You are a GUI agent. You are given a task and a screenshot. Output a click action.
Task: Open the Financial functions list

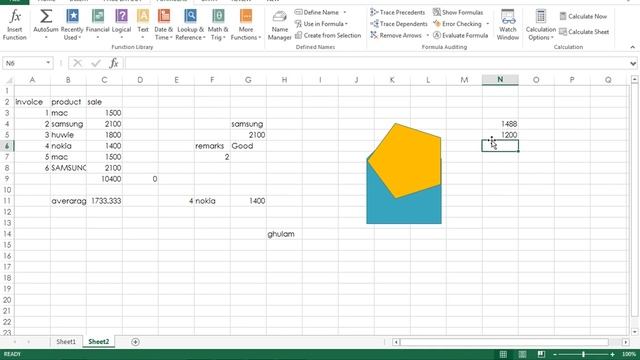(x=98, y=25)
